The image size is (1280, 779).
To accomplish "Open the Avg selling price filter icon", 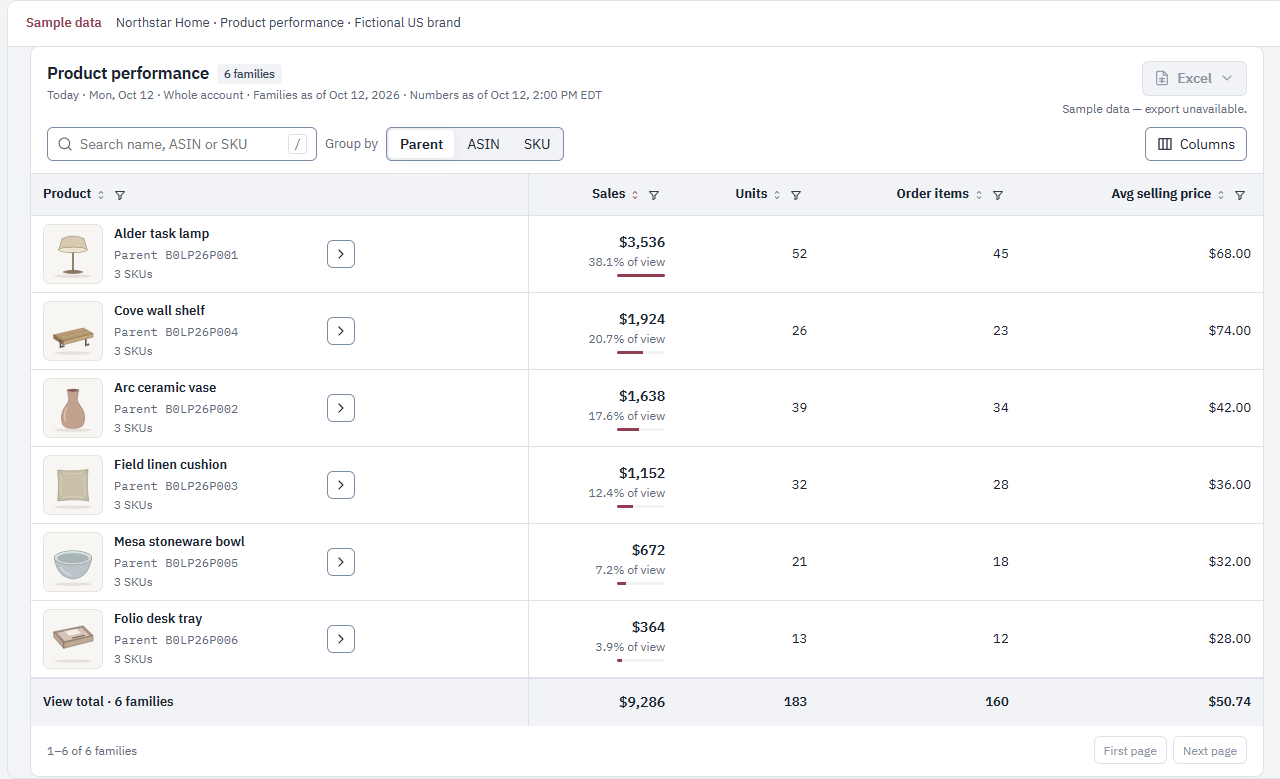I will [x=1240, y=195].
